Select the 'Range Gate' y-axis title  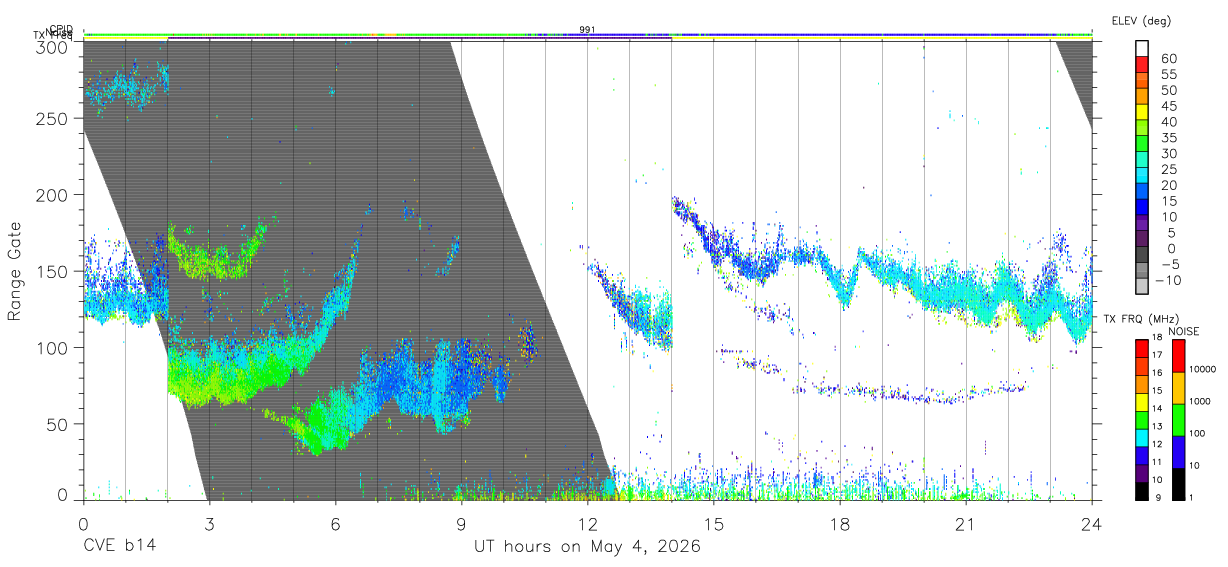pos(15,273)
